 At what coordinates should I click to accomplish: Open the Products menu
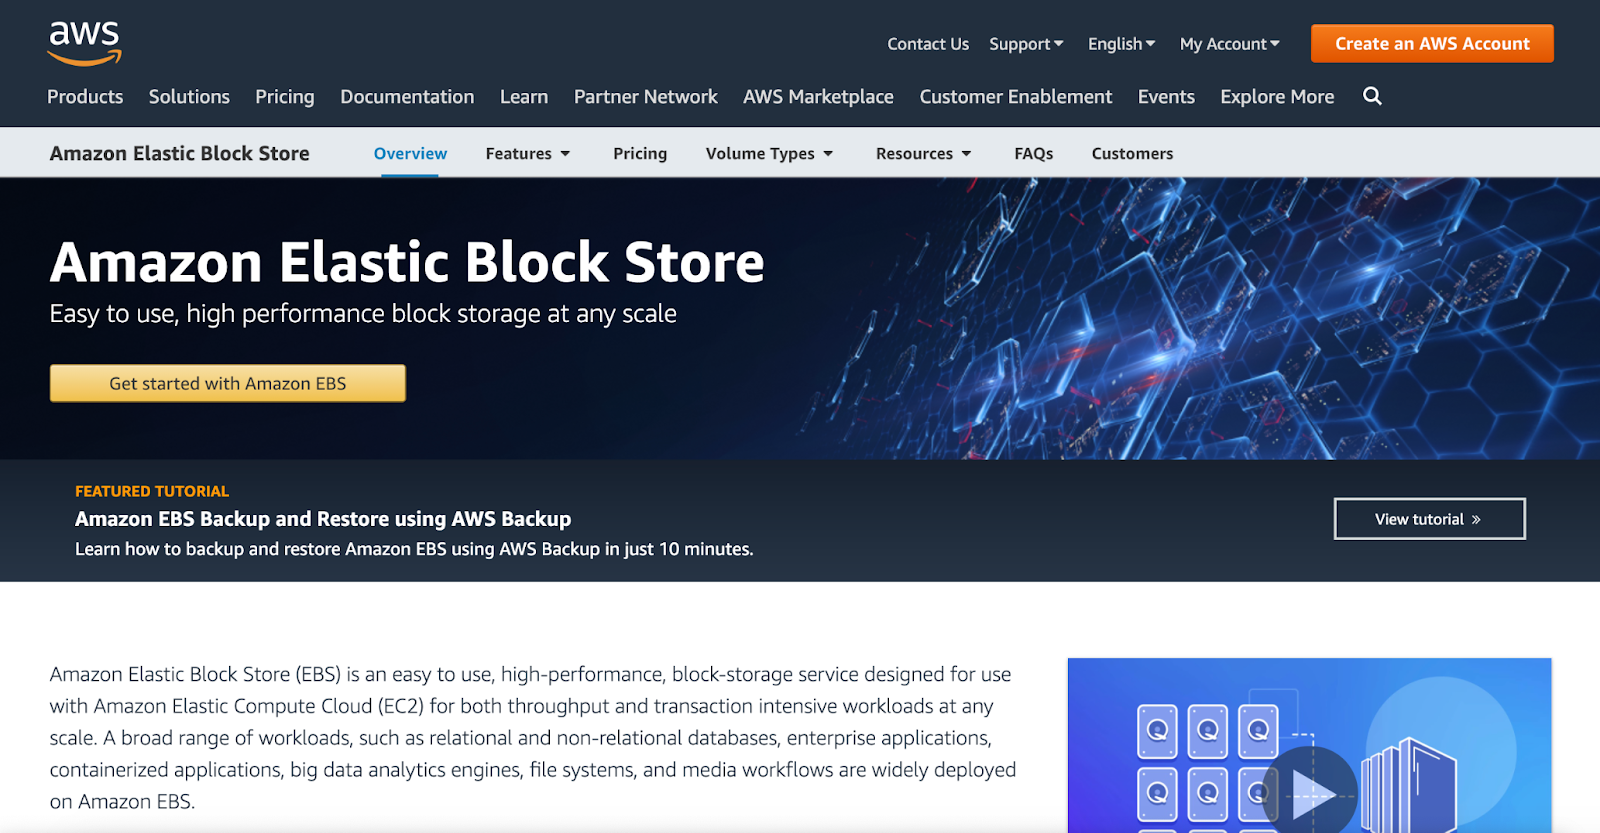click(x=85, y=97)
